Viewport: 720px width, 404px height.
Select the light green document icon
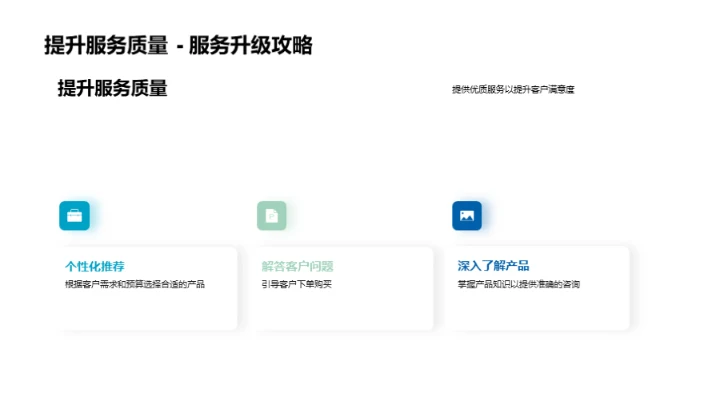point(271,215)
